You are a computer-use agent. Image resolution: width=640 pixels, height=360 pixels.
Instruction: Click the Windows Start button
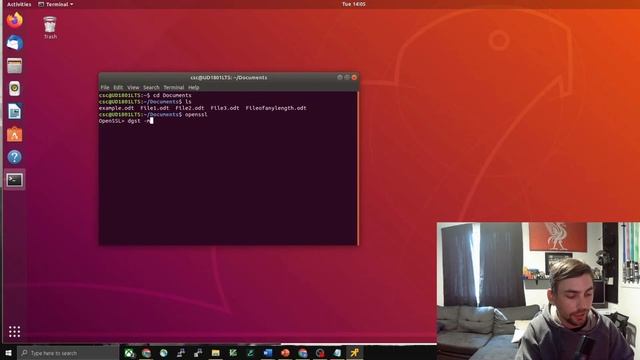click(x=8, y=353)
